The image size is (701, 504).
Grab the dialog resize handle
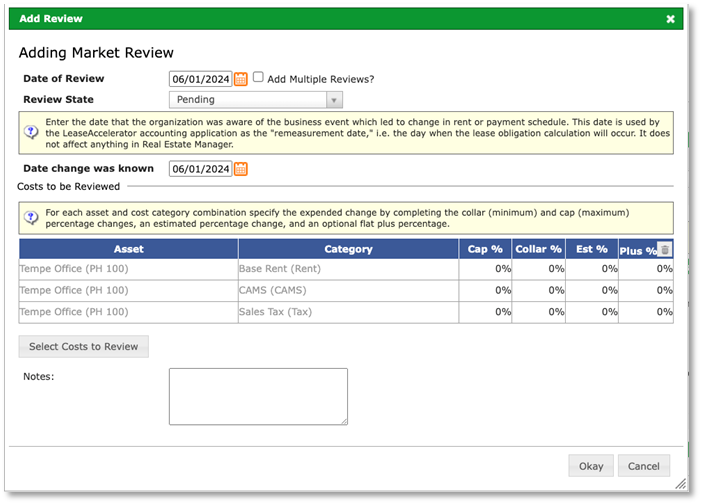pos(680,484)
